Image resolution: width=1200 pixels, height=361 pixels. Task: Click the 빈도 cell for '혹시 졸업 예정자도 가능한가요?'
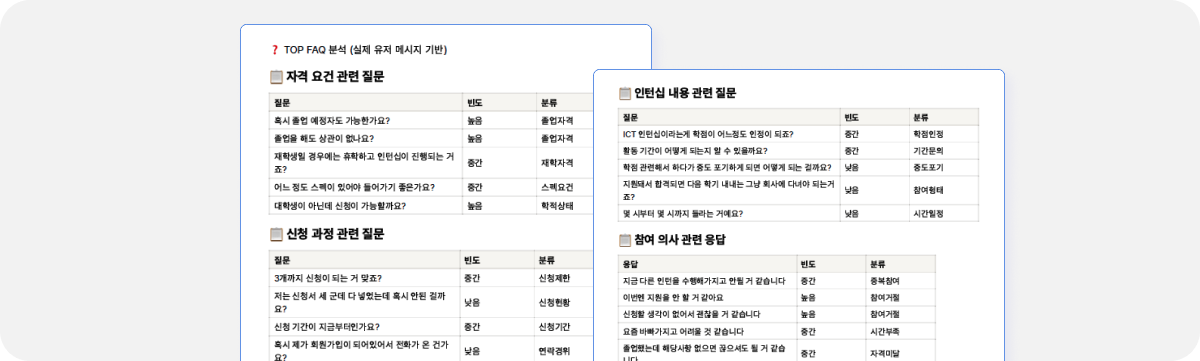pos(474,120)
